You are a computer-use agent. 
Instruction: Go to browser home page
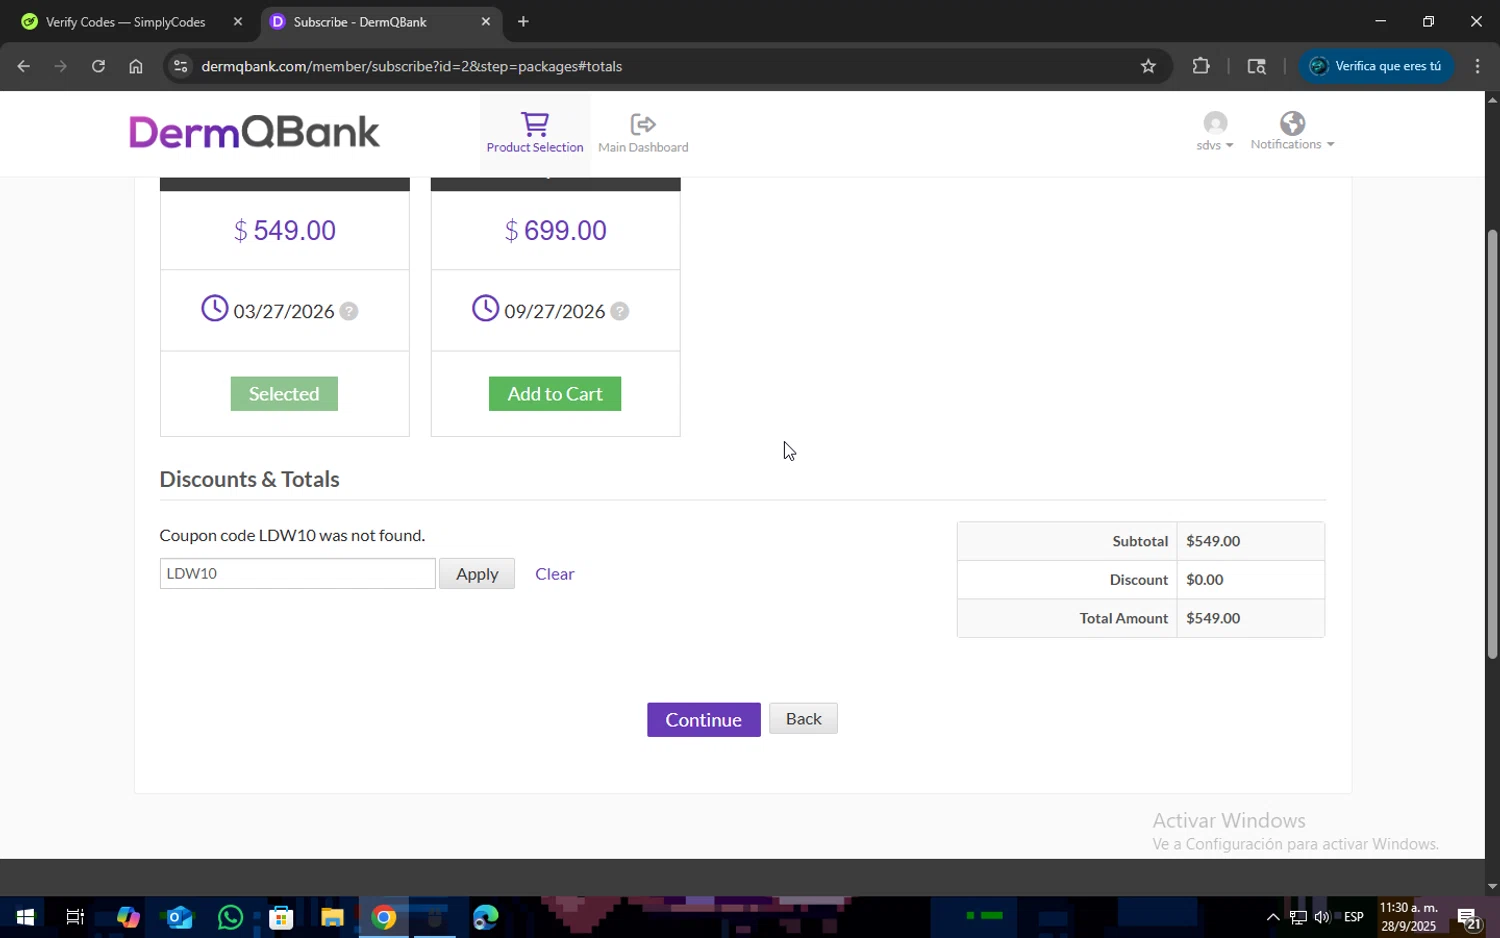[136, 66]
